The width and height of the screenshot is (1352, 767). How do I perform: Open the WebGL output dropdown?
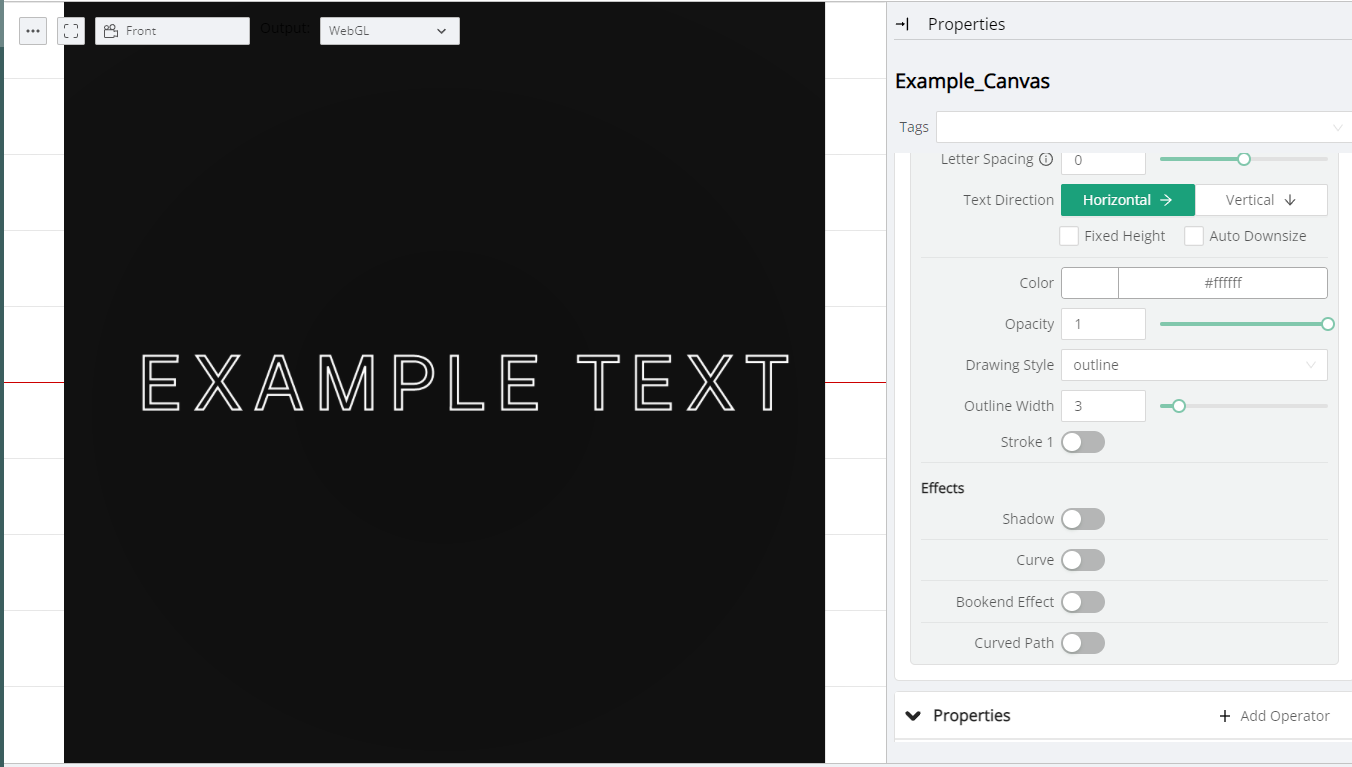tap(389, 31)
